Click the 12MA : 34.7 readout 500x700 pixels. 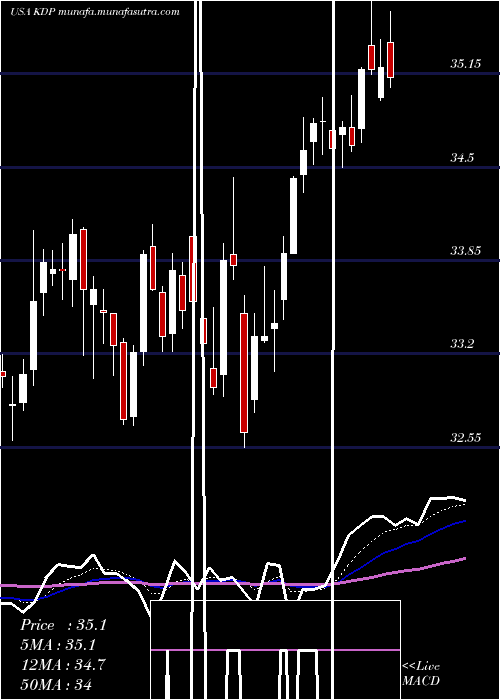pos(63,665)
